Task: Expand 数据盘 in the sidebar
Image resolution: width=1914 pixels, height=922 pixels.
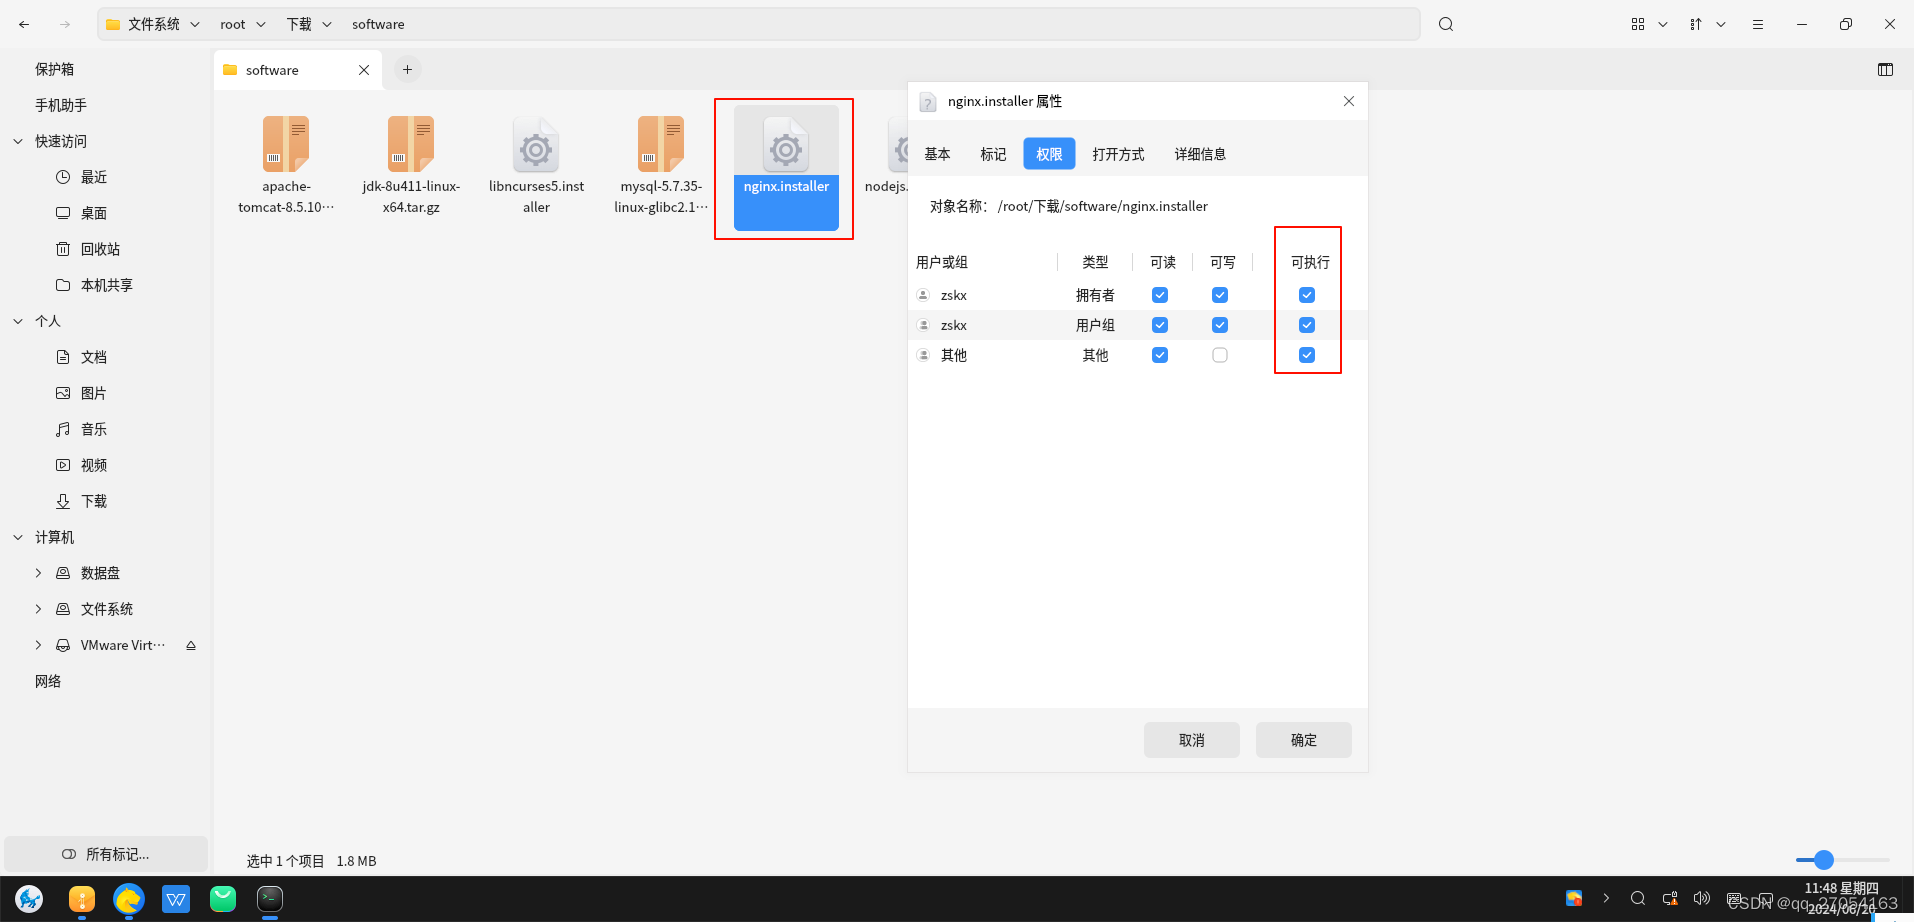Action: click(39, 572)
